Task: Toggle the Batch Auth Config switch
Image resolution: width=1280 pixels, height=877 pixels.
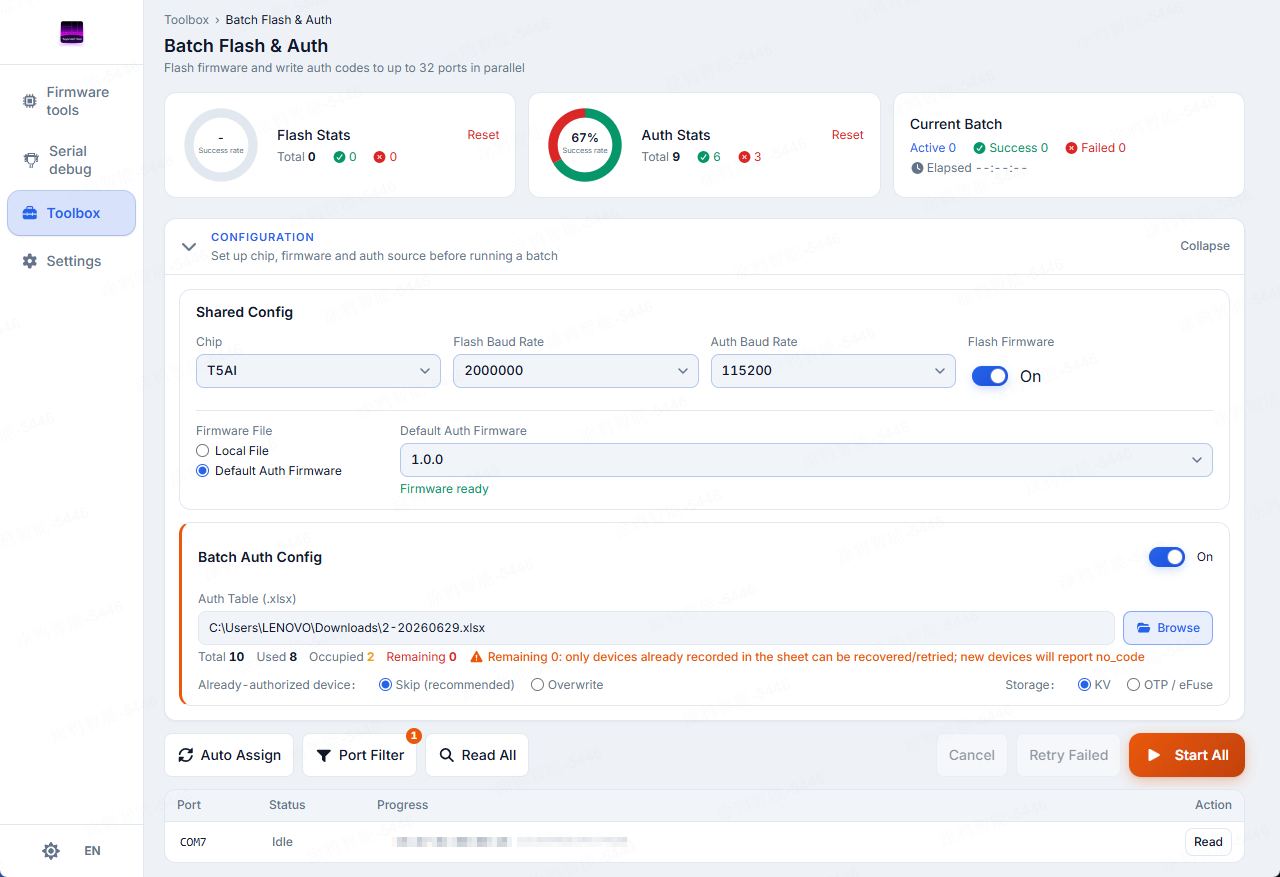Action: point(1167,557)
